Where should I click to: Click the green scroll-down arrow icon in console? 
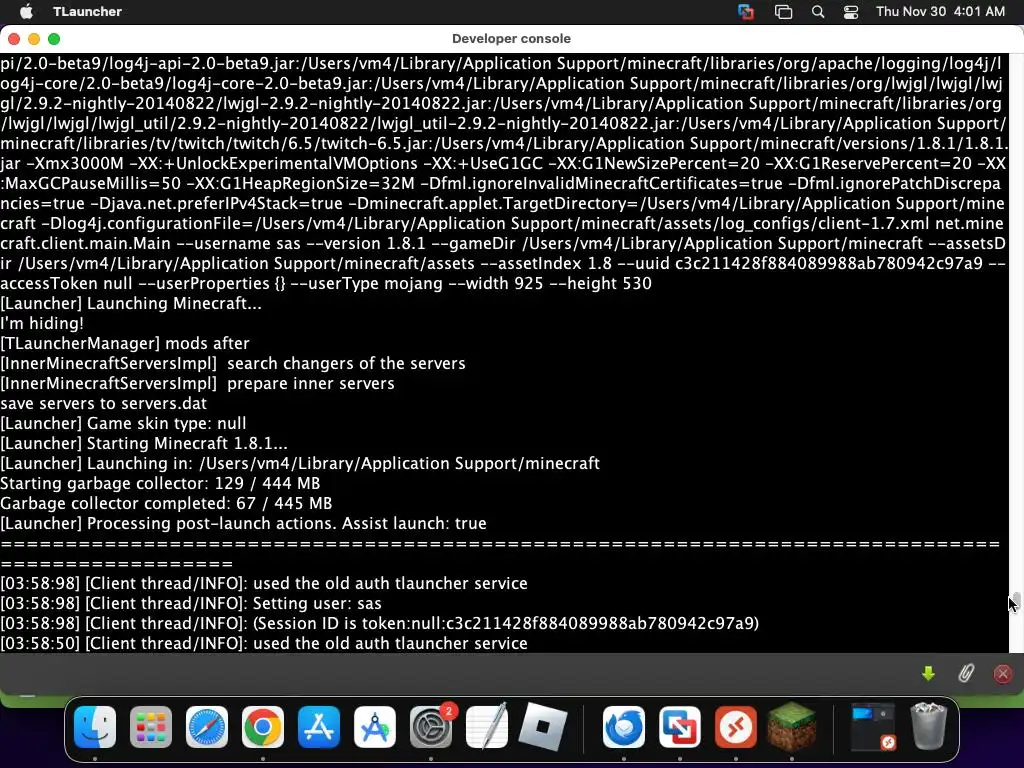(x=928, y=673)
